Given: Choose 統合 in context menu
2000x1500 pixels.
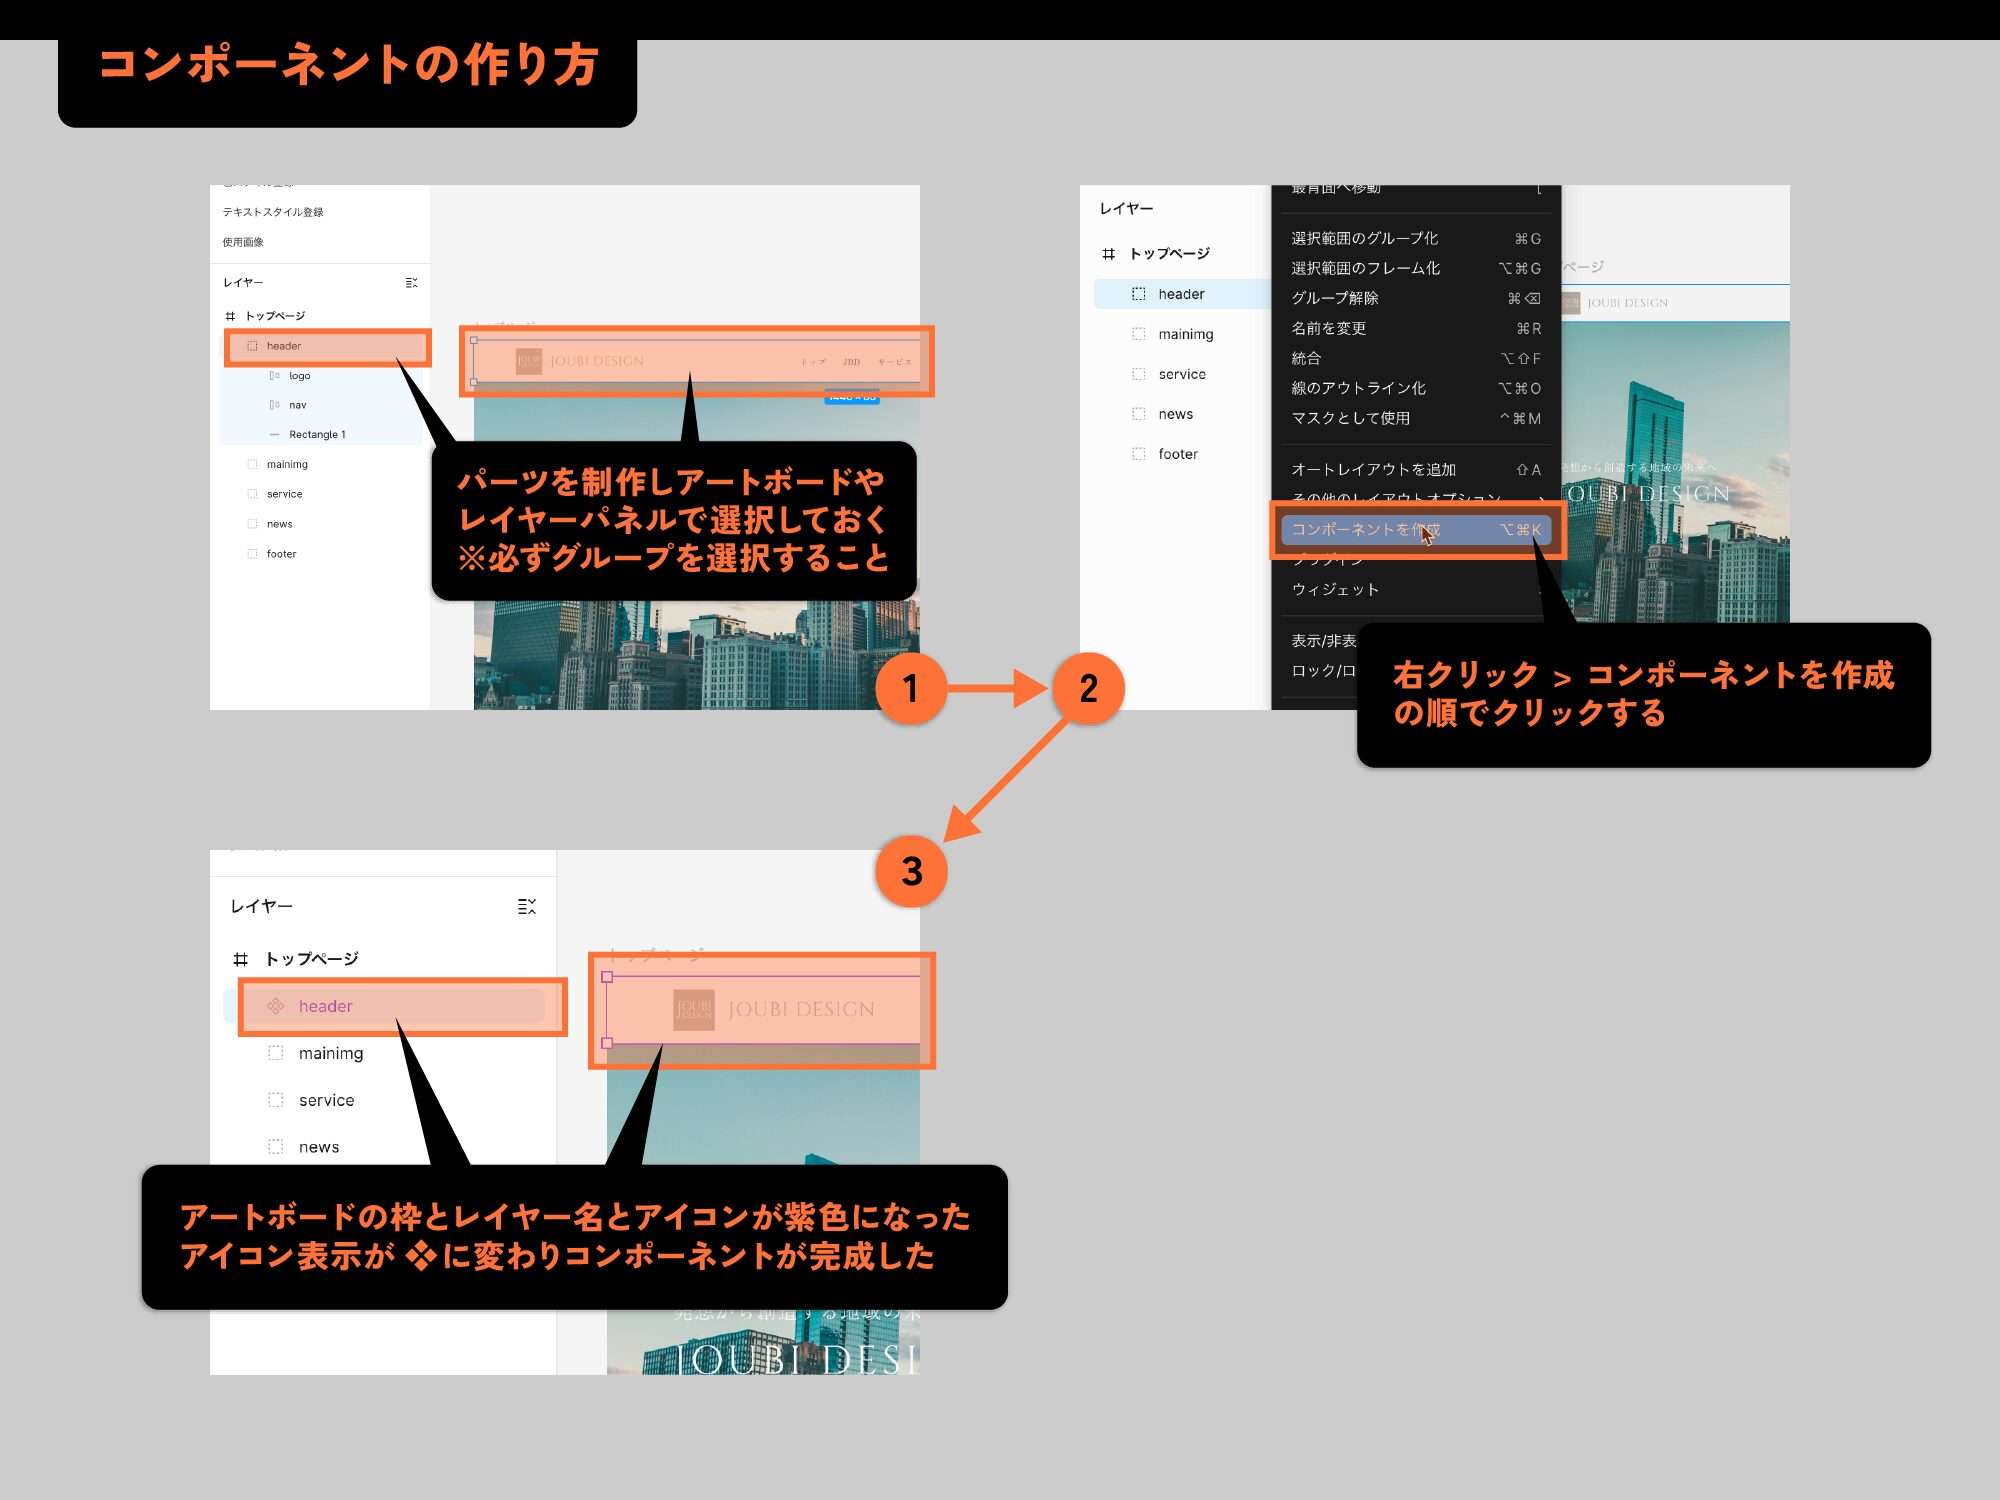Looking at the screenshot, I should (x=1416, y=359).
